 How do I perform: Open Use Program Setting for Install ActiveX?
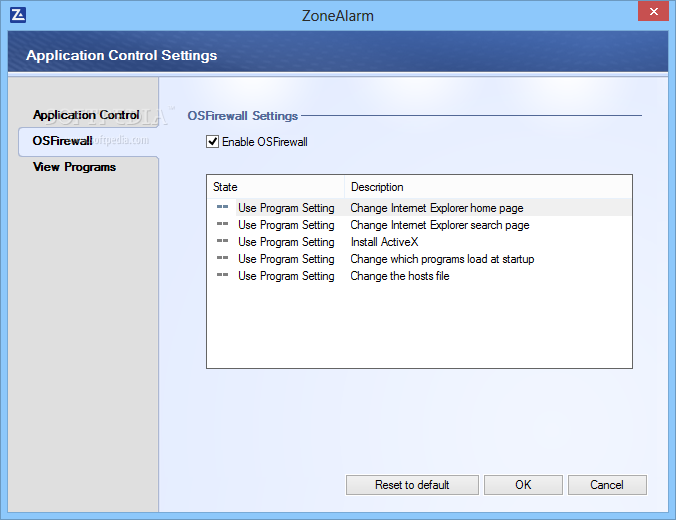coord(286,242)
